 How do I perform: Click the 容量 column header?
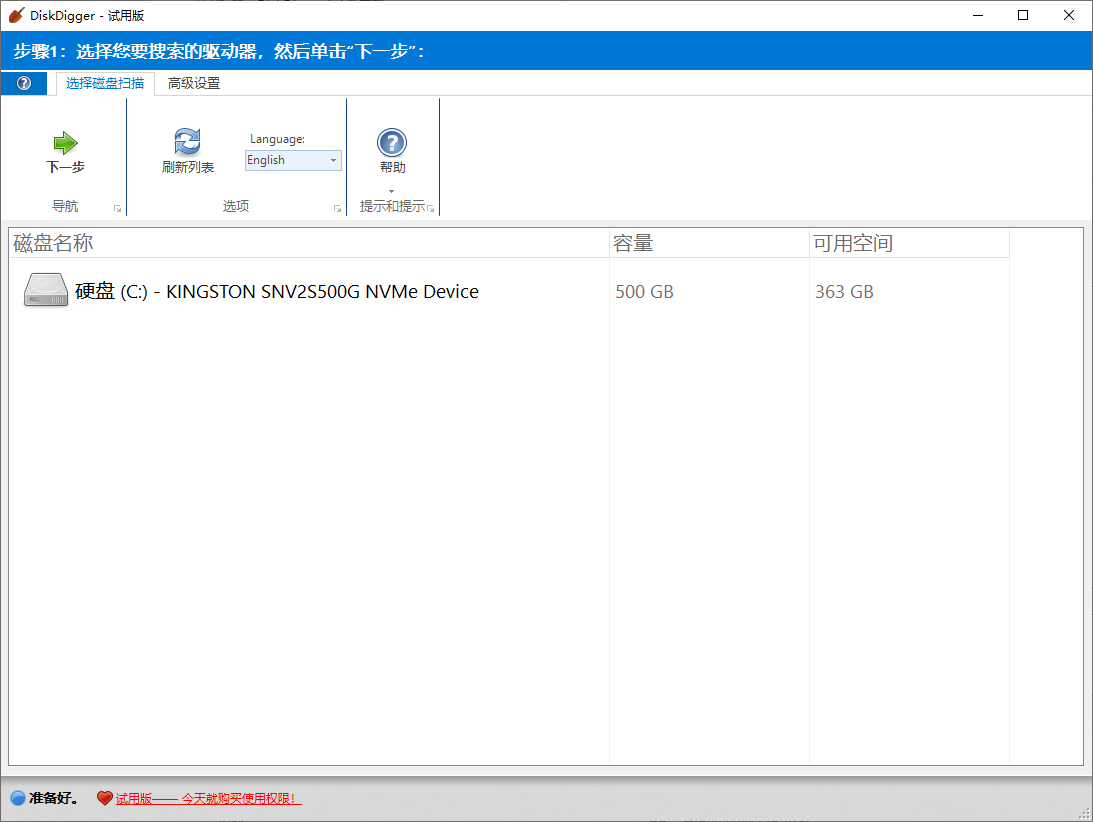click(633, 243)
